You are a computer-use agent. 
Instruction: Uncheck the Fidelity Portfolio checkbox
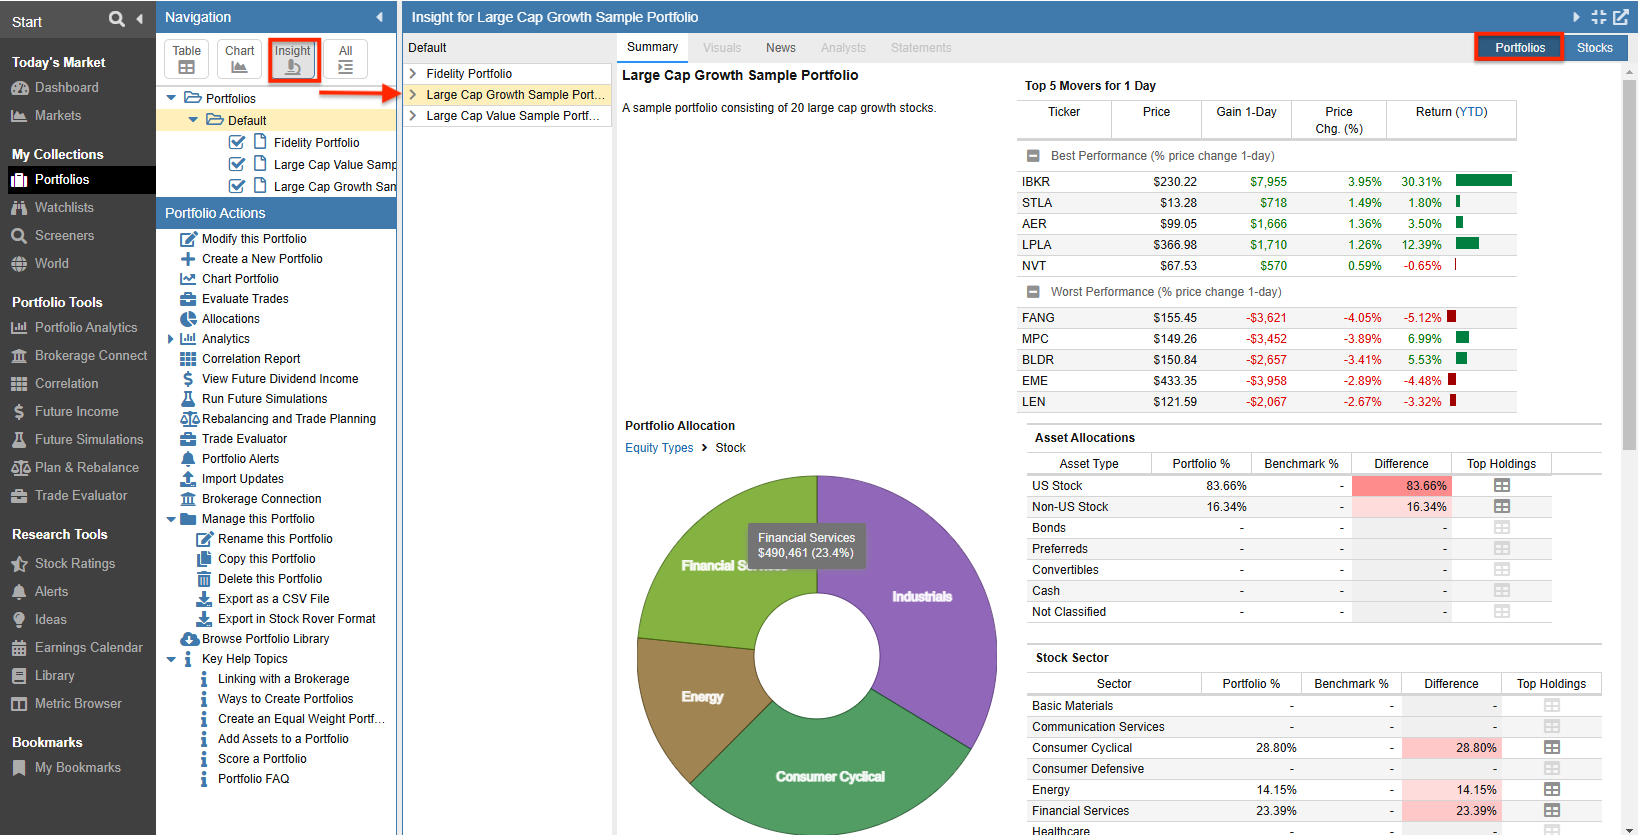pyautogui.click(x=237, y=143)
